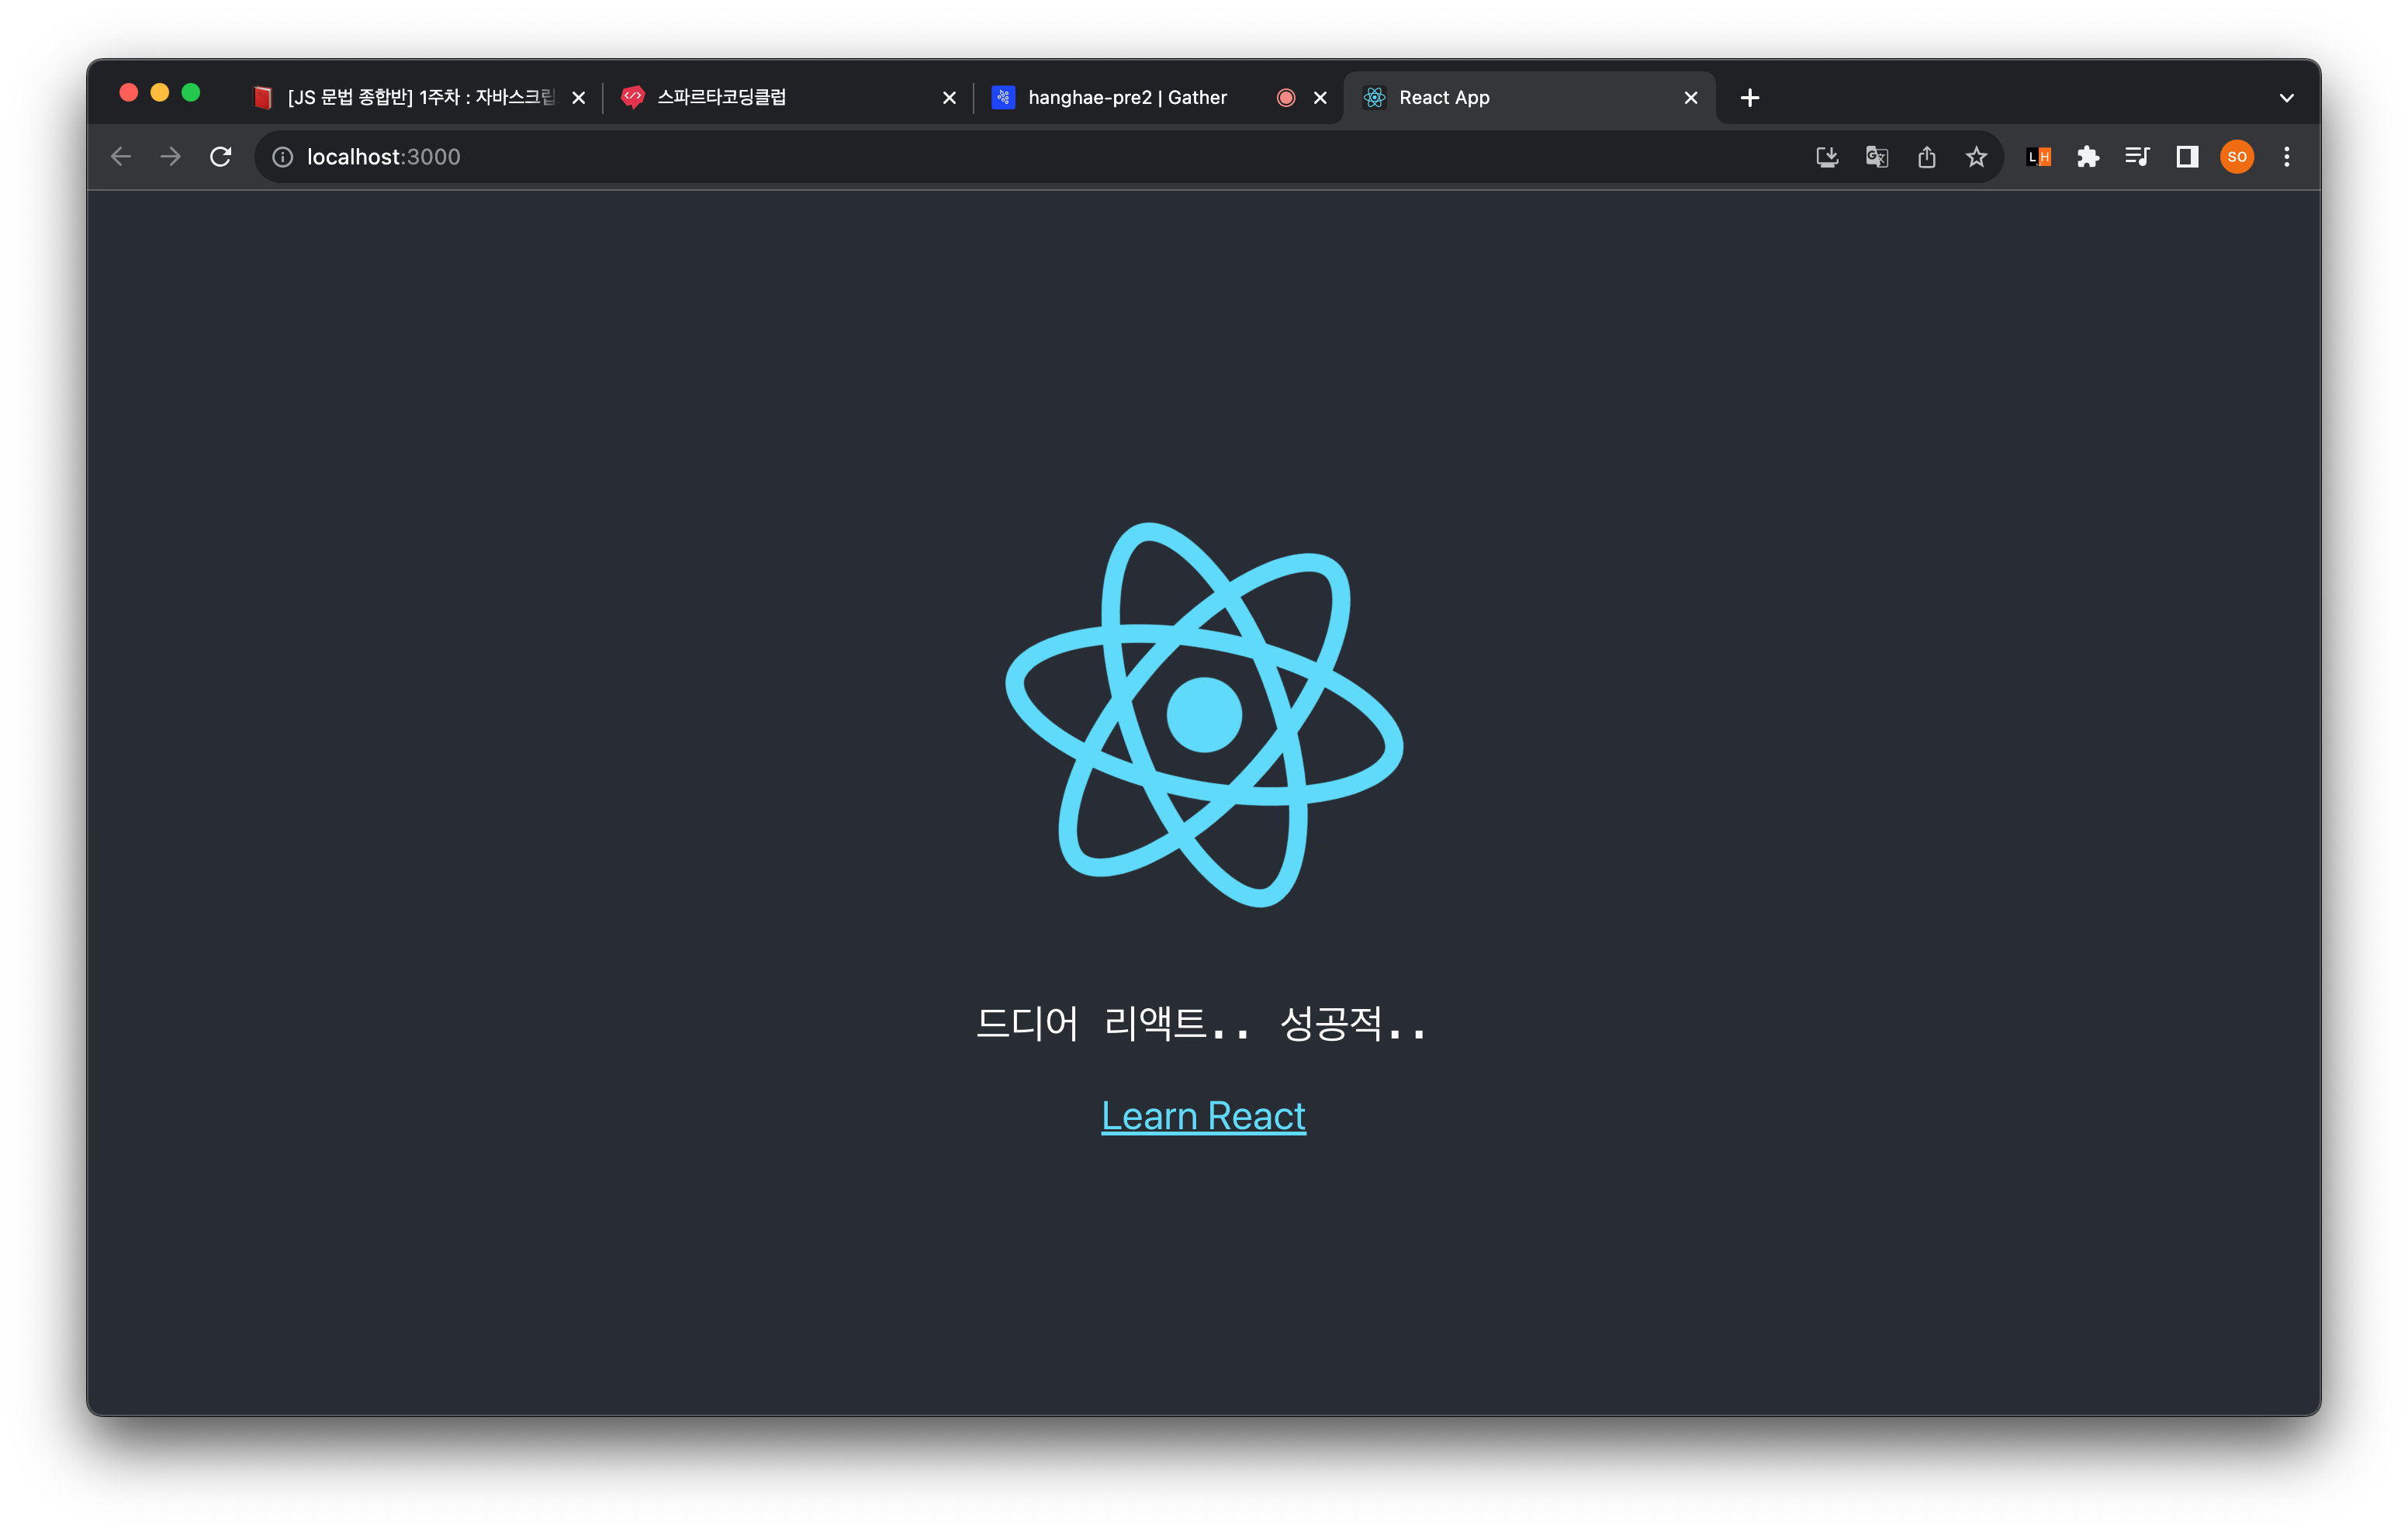Viewport: 2408px width, 1531px height.
Task: Minimize the window with the yellow button
Action: 160,93
